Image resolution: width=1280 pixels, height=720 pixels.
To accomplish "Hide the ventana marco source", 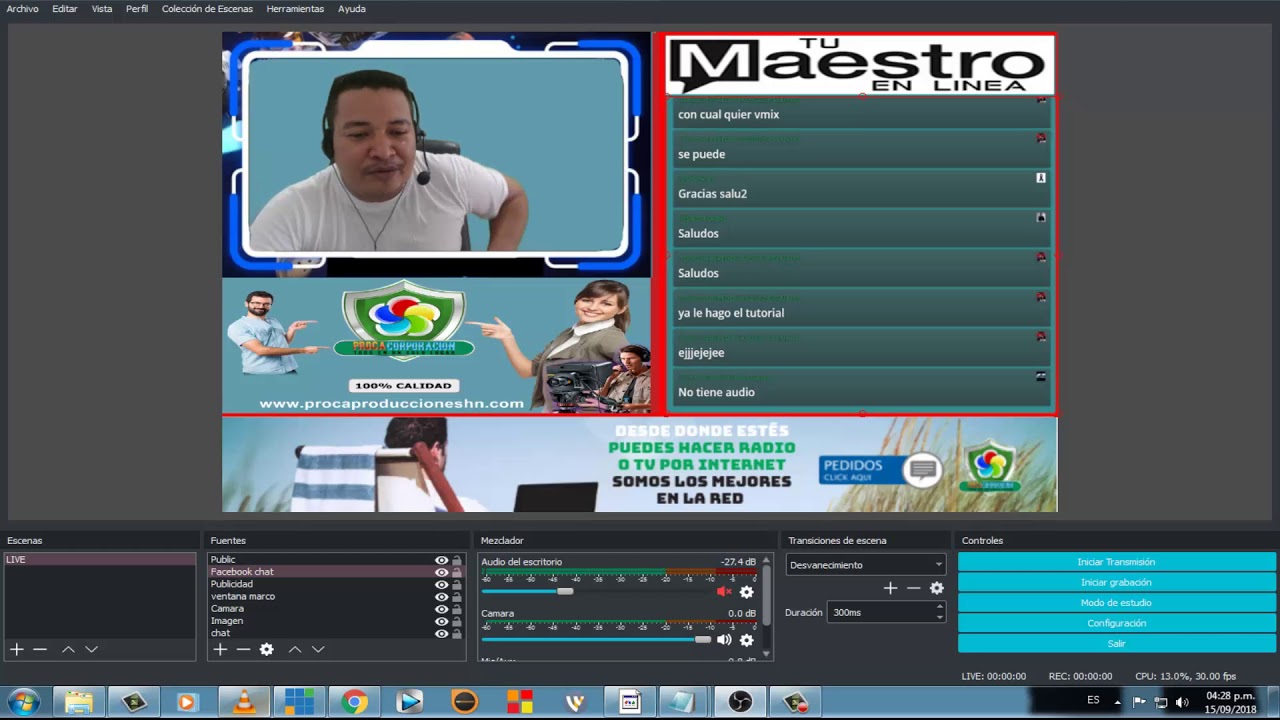I will 441,597.
